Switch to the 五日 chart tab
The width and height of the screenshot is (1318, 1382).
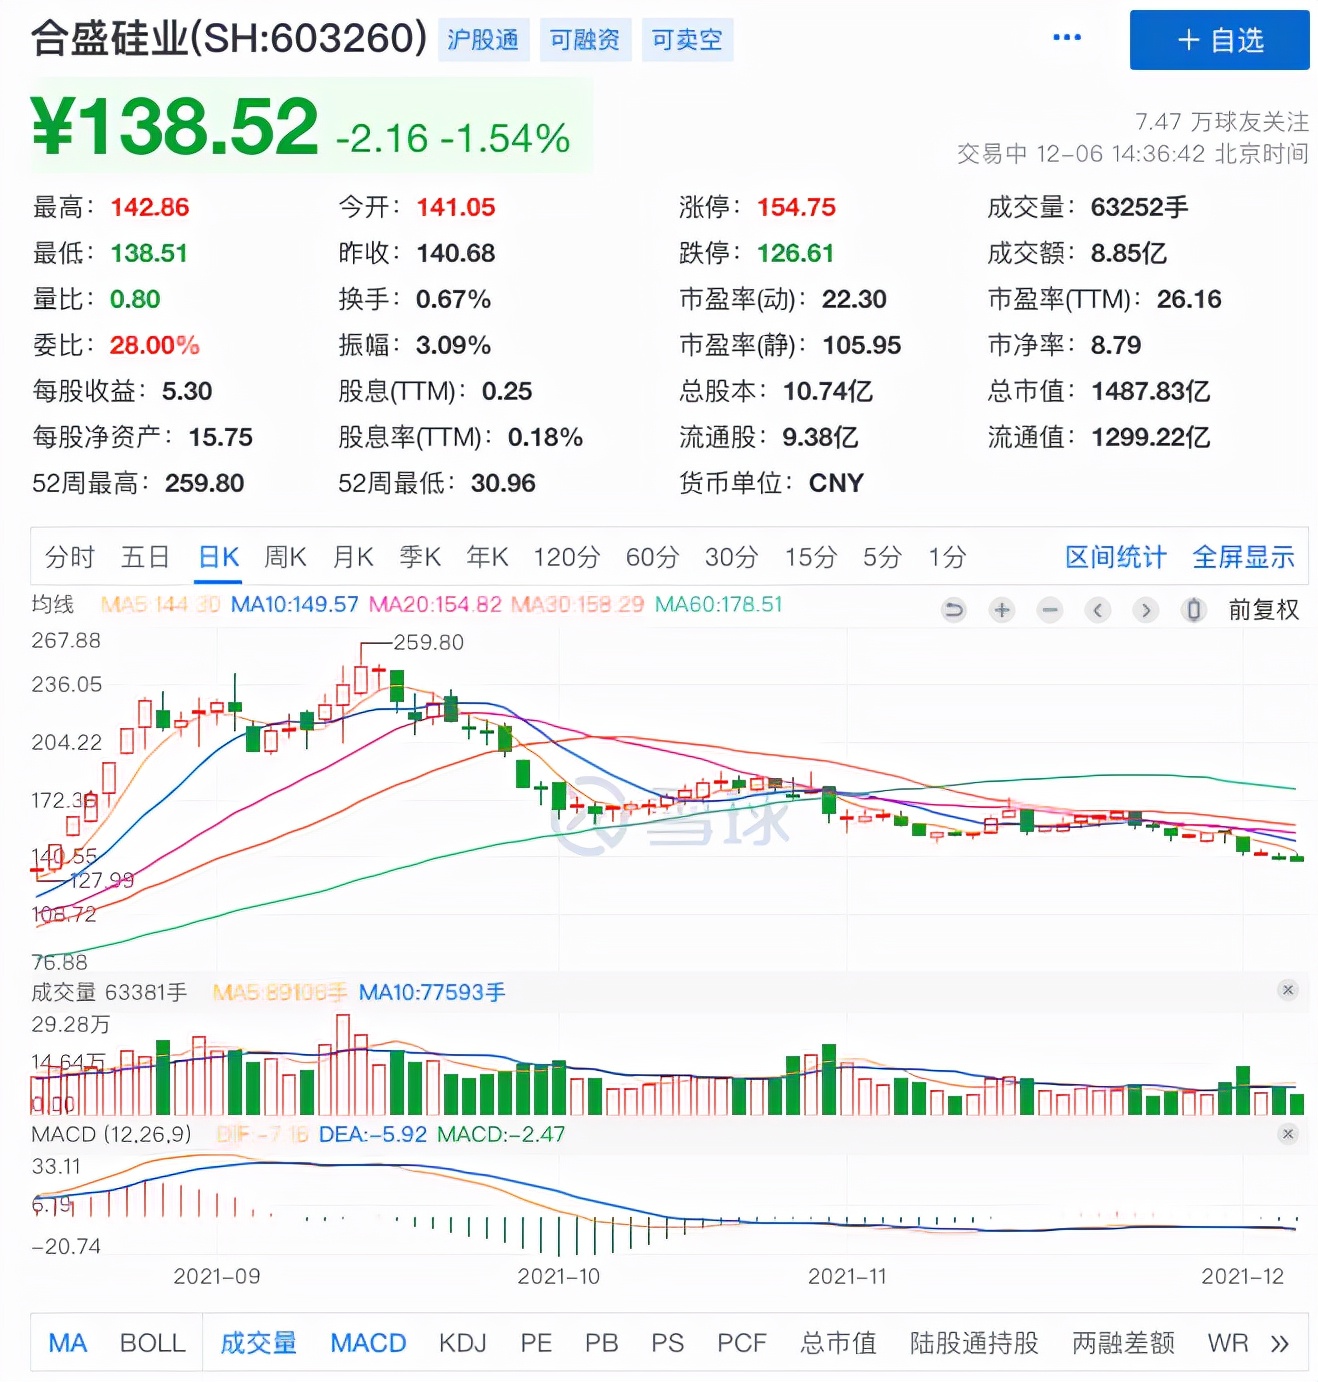pos(145,557)
